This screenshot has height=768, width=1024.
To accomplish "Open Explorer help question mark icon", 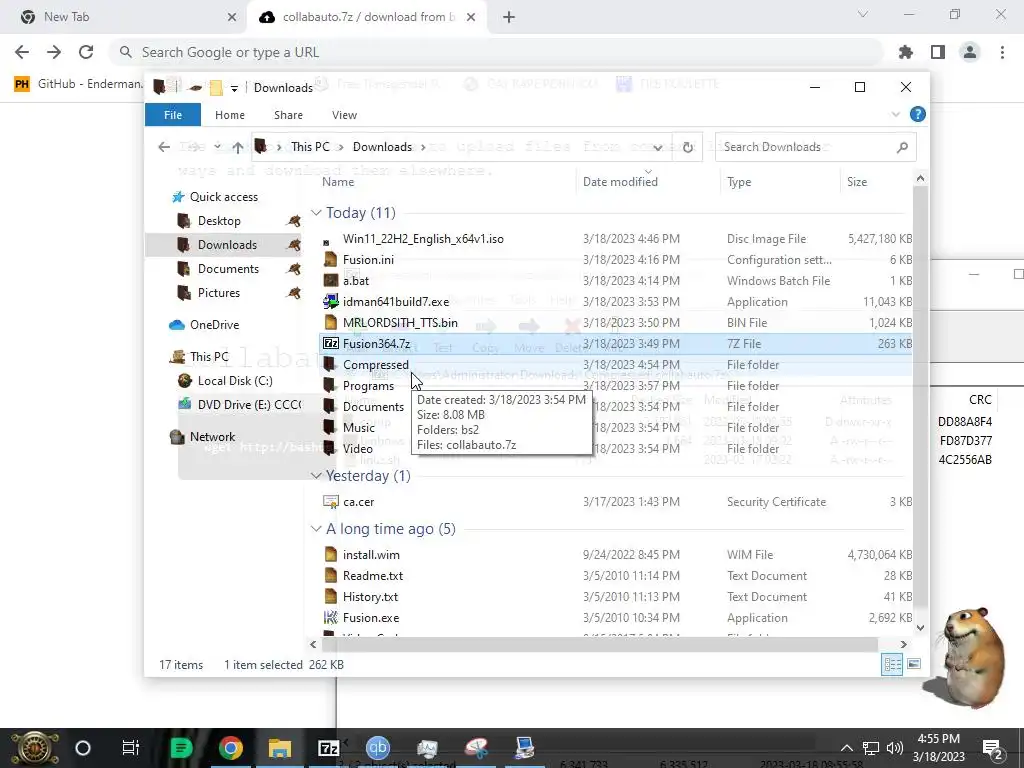I will tap(918, 114).
